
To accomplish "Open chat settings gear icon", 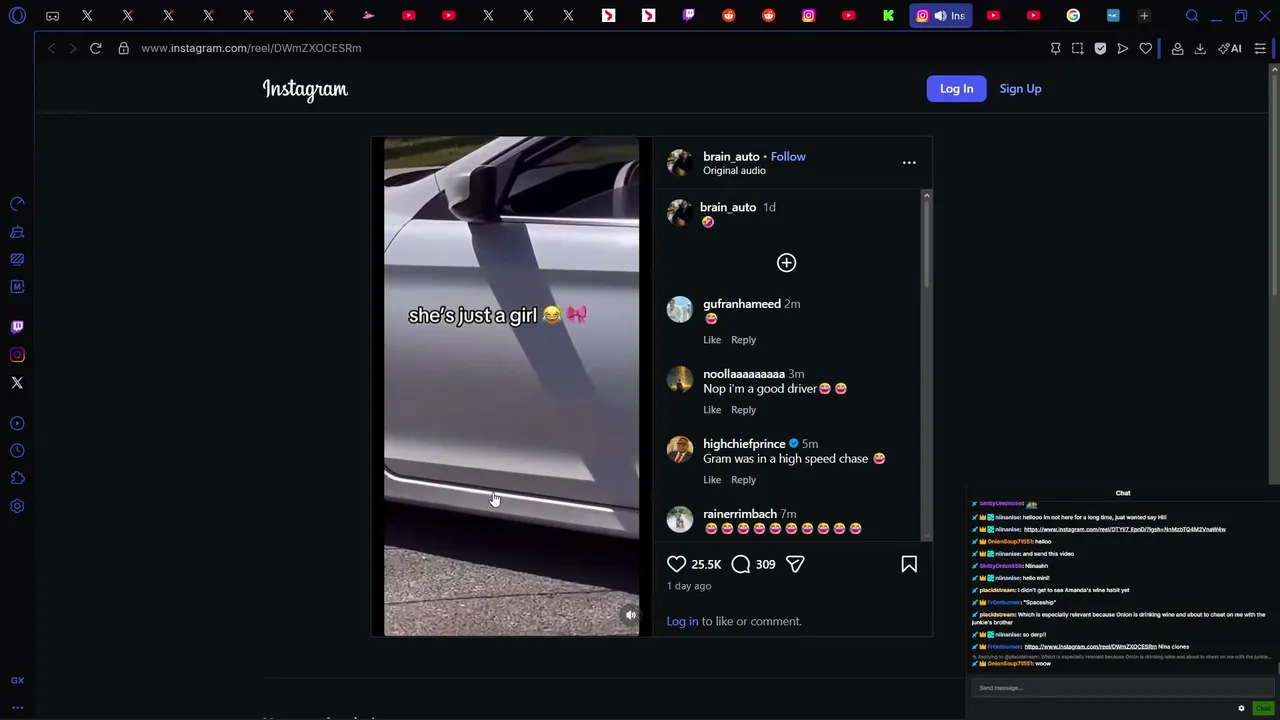I will 1241,708.
